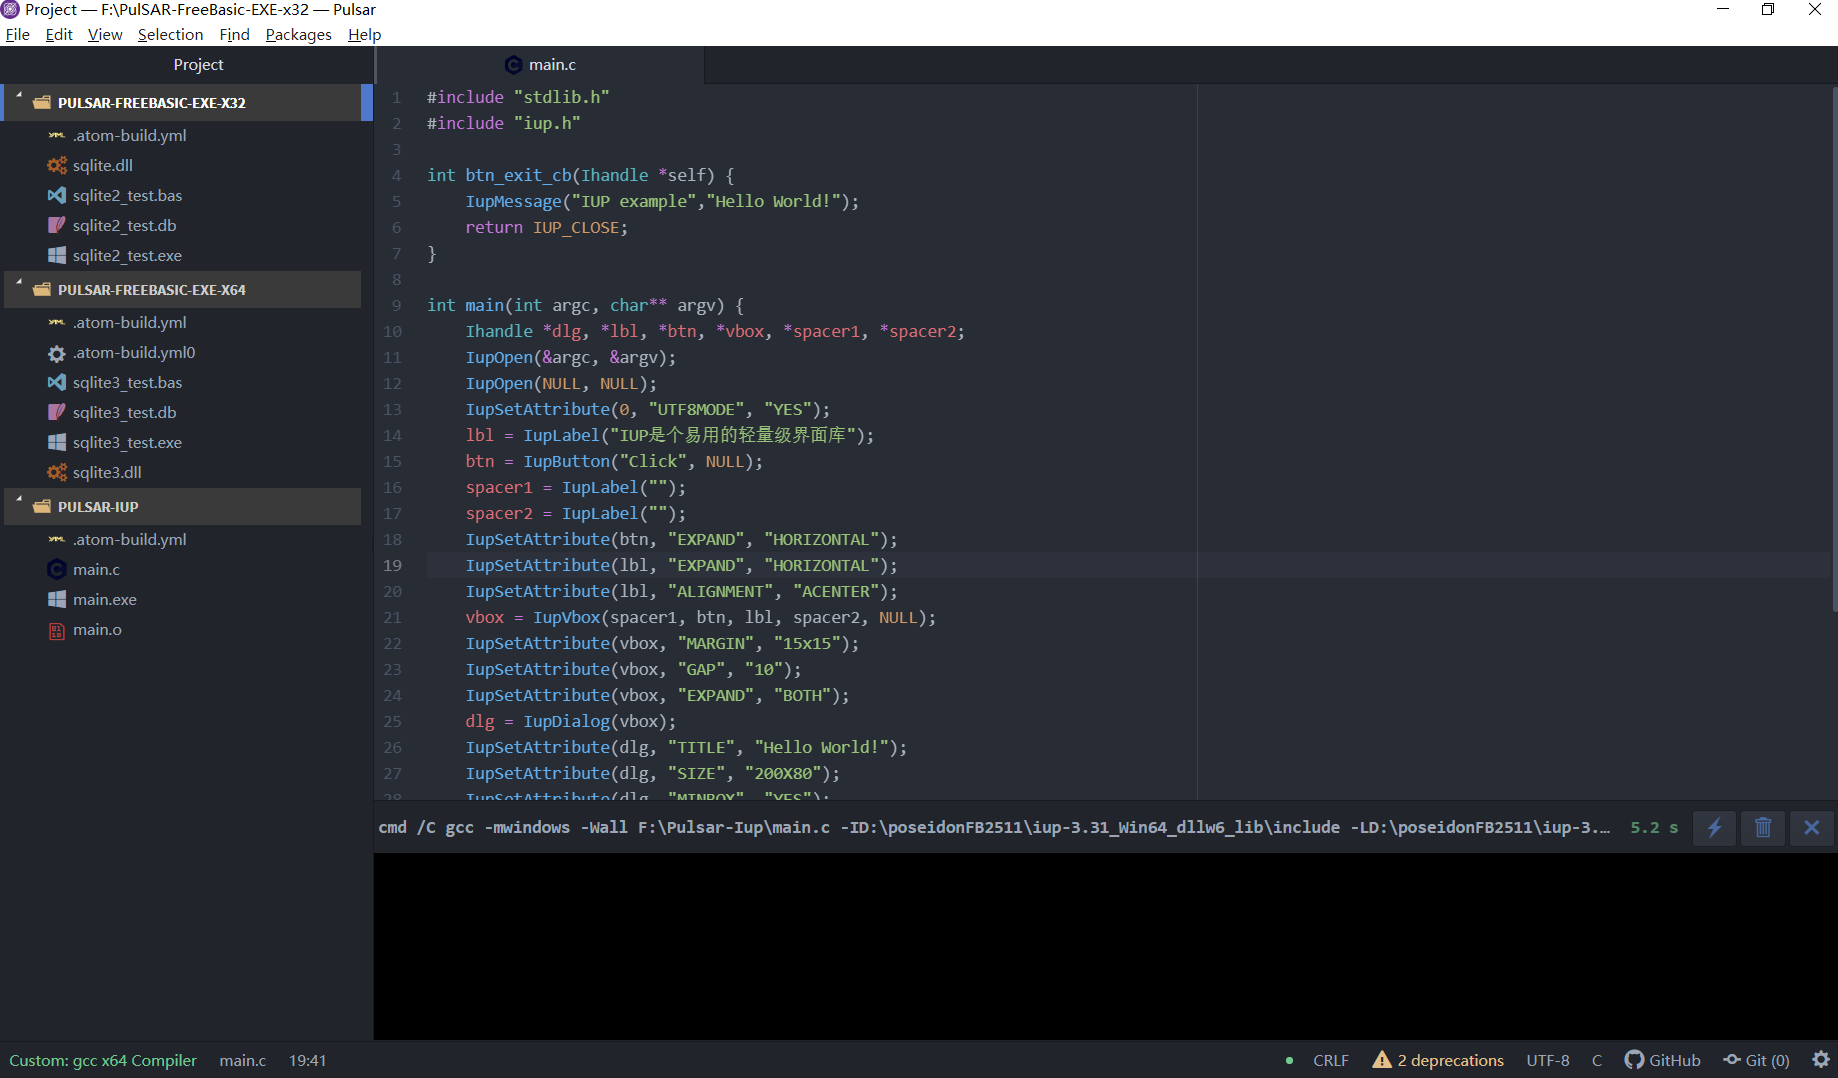Viewport: 1838px width, 1078px height.
Task: Click the GitHub icon in status bar
Action: pyautogui.click(x=1634, y=1060)
